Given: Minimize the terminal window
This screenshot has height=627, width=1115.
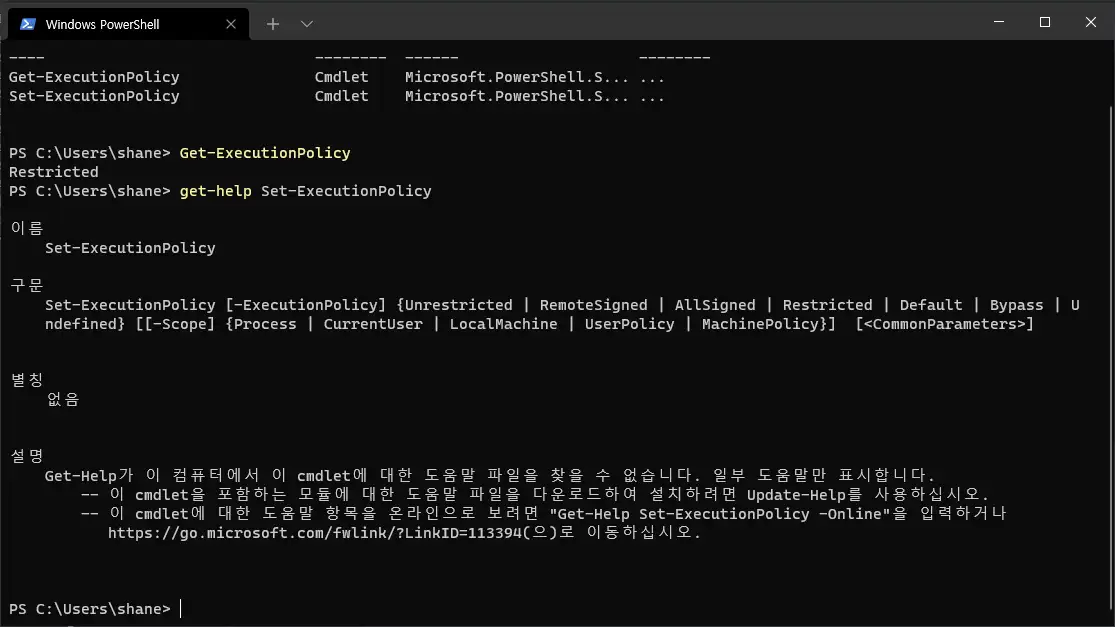Looking at the screenshot, I should (x=999, y=22).
